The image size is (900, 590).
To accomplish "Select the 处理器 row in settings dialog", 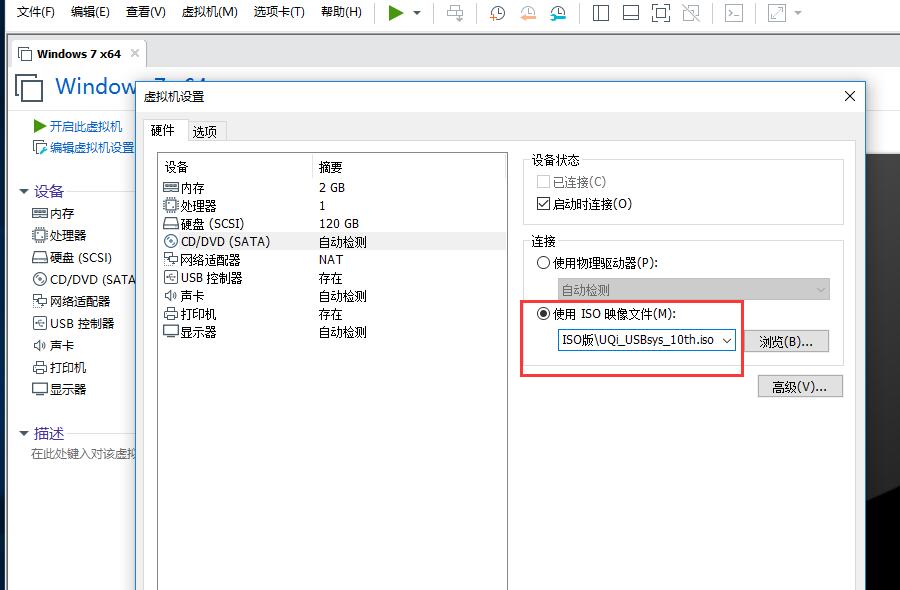I will click(333, 205).
